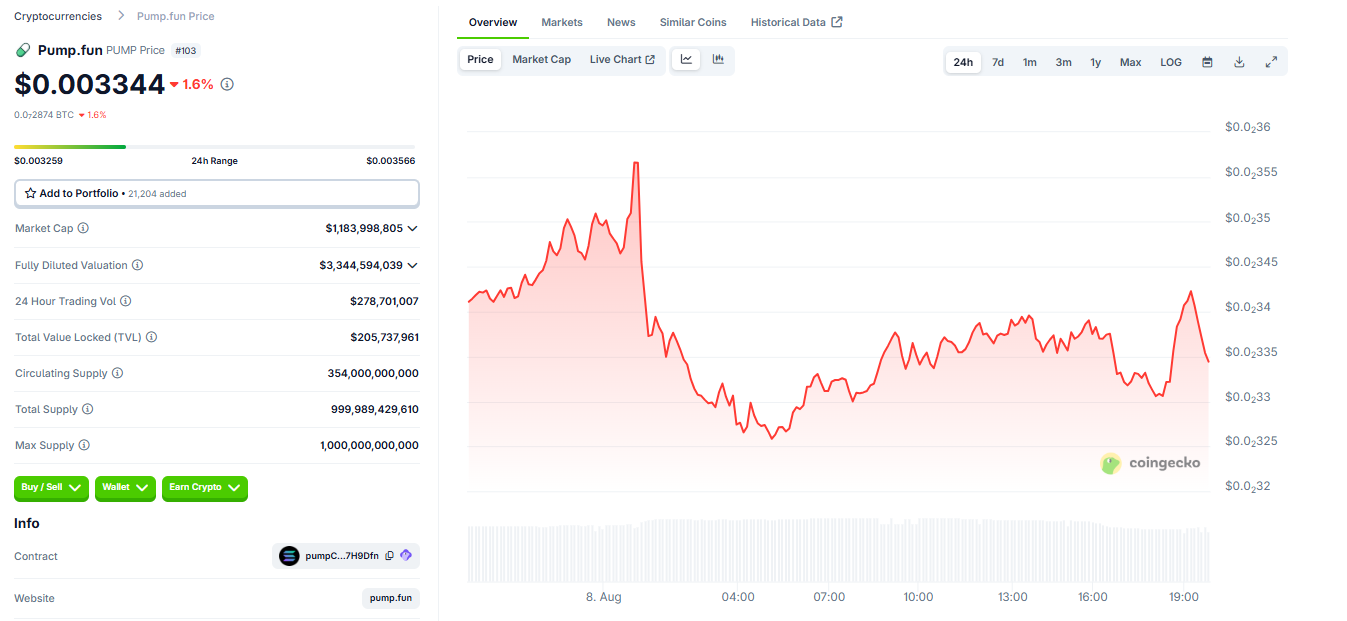Select the Max time range
The image size is (1347, 621).
(1130, 62)
